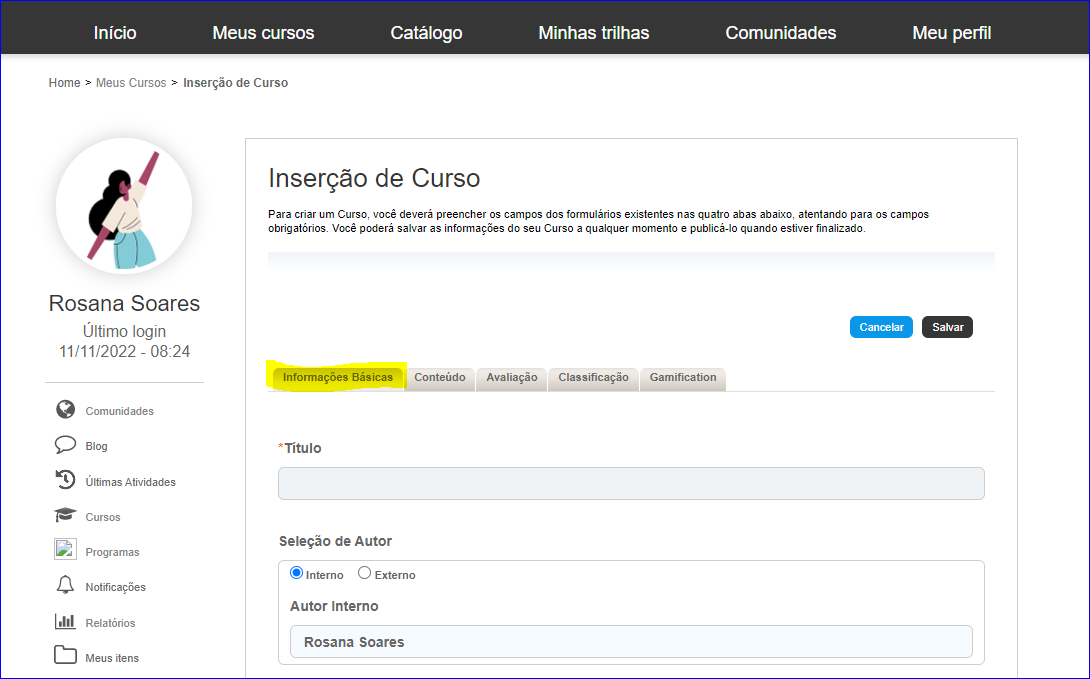
Task: Open the Informações Básicas tab
Action: [337, 377]
